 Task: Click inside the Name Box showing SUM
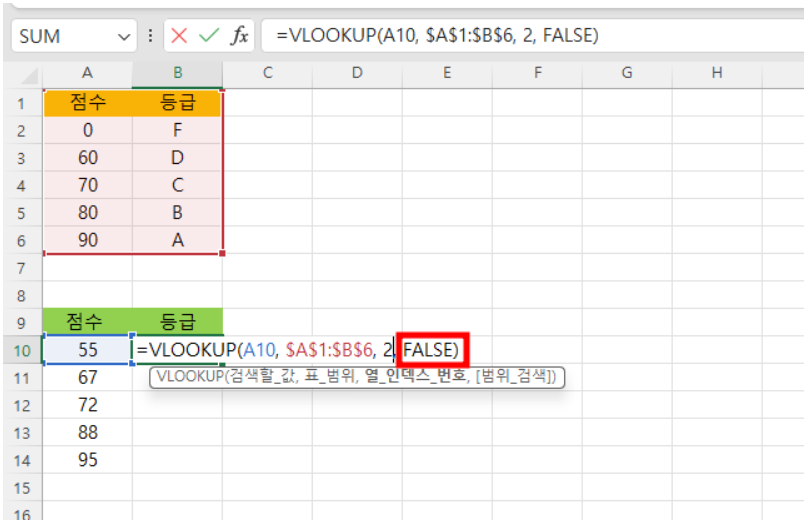(x=60, y=36)
